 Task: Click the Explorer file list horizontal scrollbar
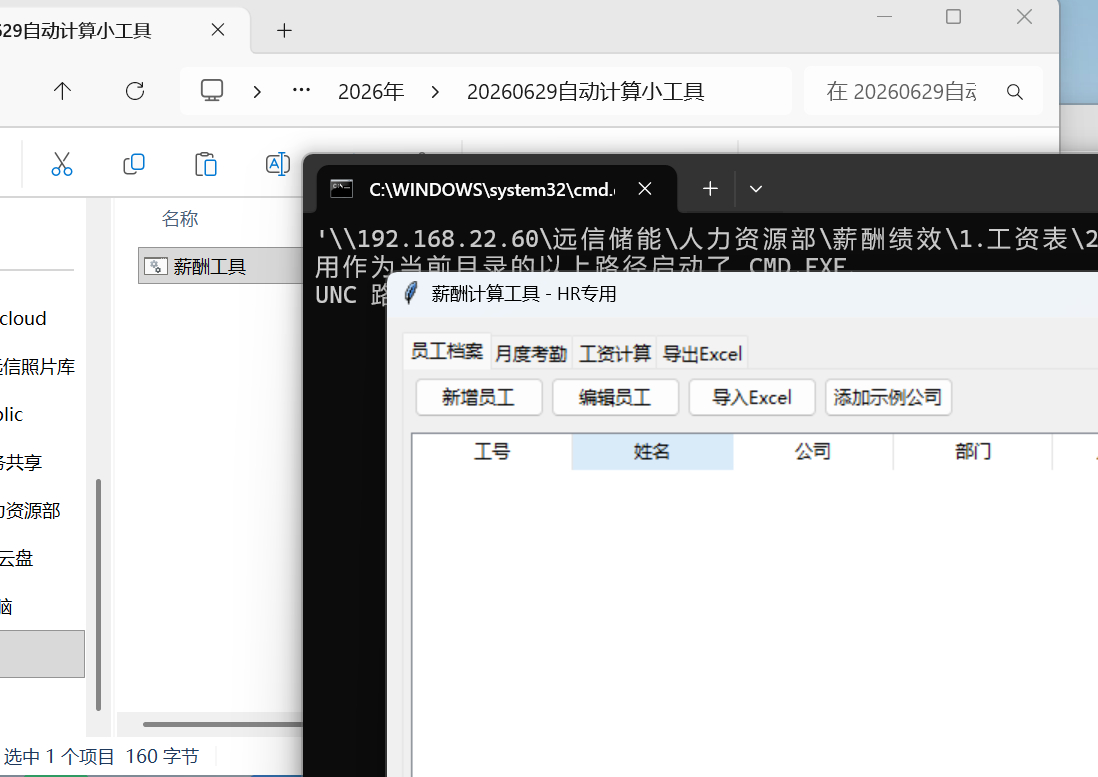pyautogui.click(x=223, y=724)
